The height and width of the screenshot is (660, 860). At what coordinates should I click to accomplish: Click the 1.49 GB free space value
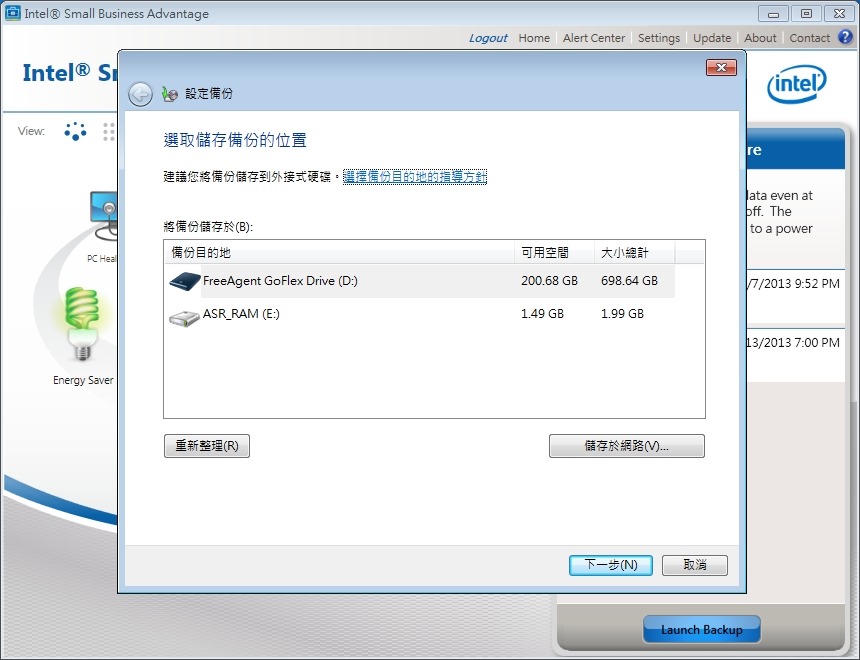coord(542,314)
